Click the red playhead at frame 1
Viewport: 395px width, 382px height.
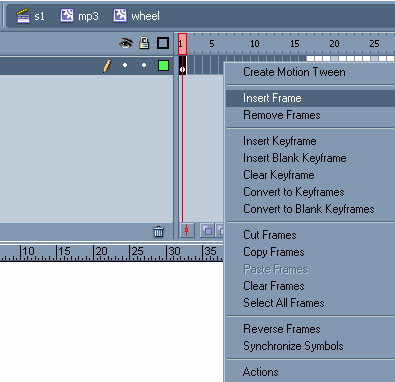coord(182,44)
